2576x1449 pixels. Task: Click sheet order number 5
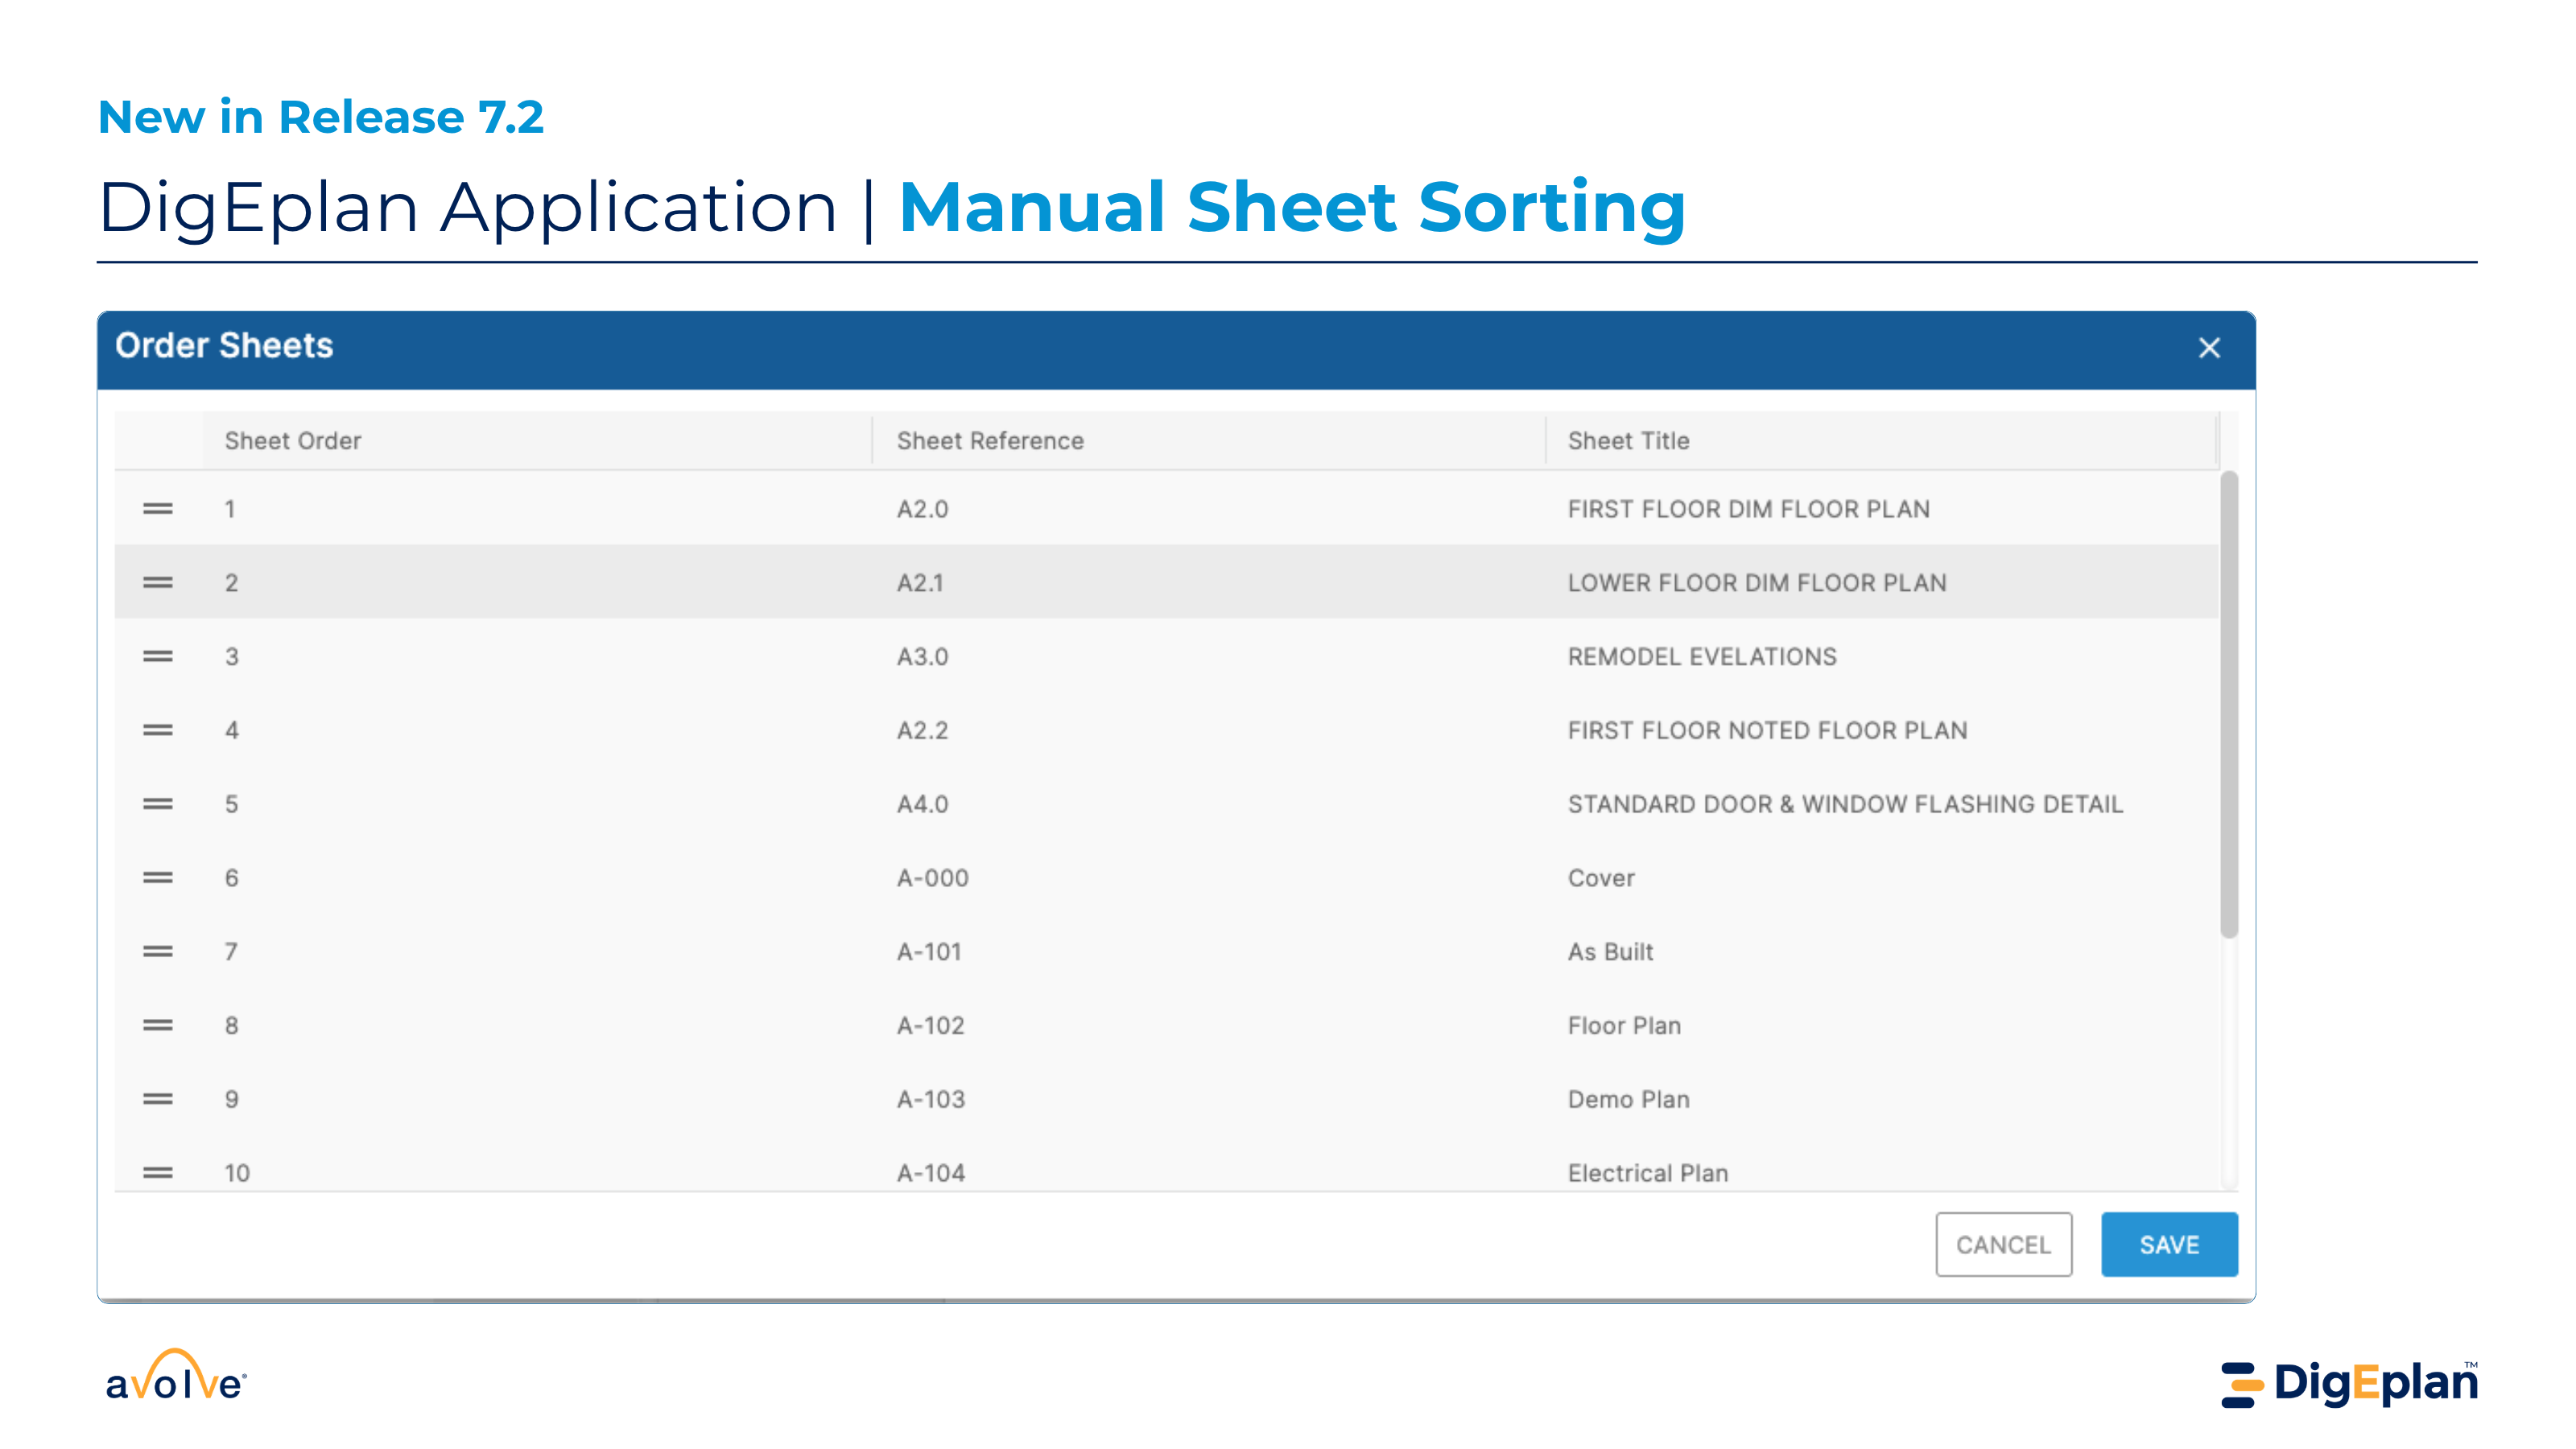click(231, 805)
